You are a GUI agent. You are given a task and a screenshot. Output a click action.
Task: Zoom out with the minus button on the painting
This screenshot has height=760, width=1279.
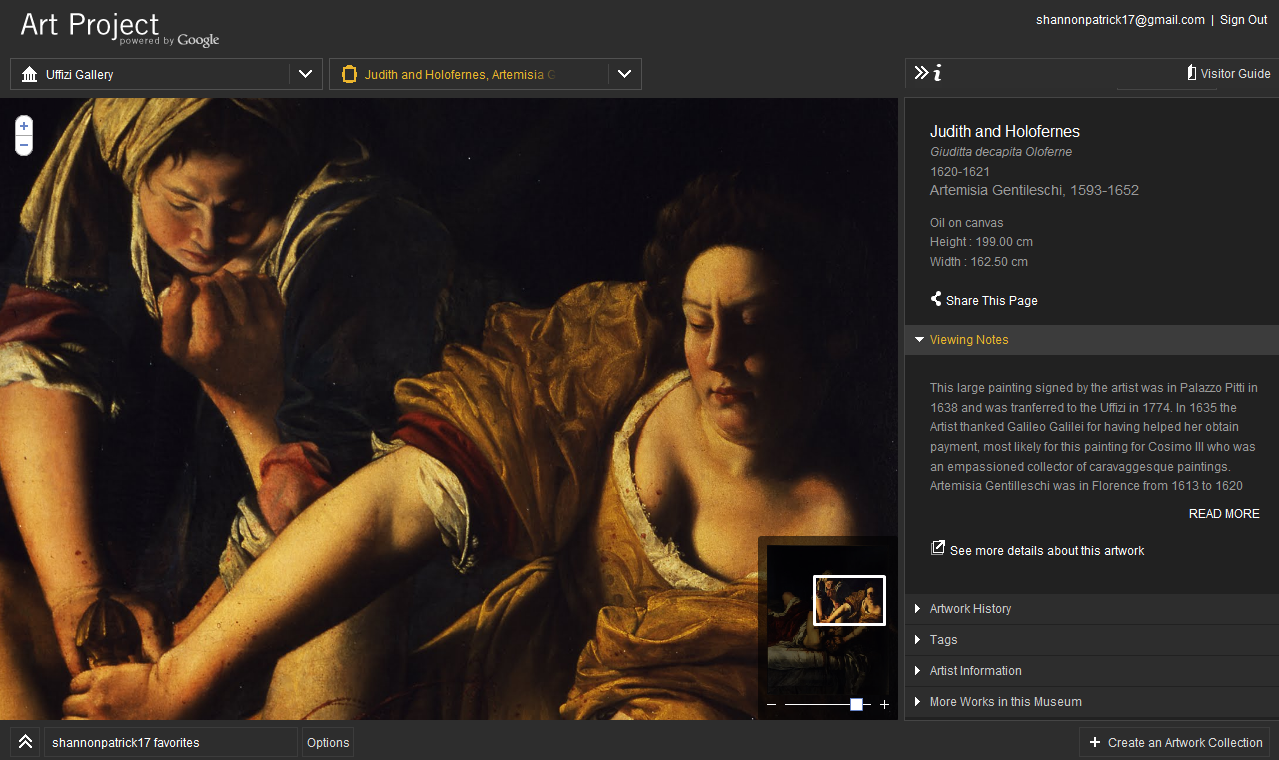(x=24, y=145)
